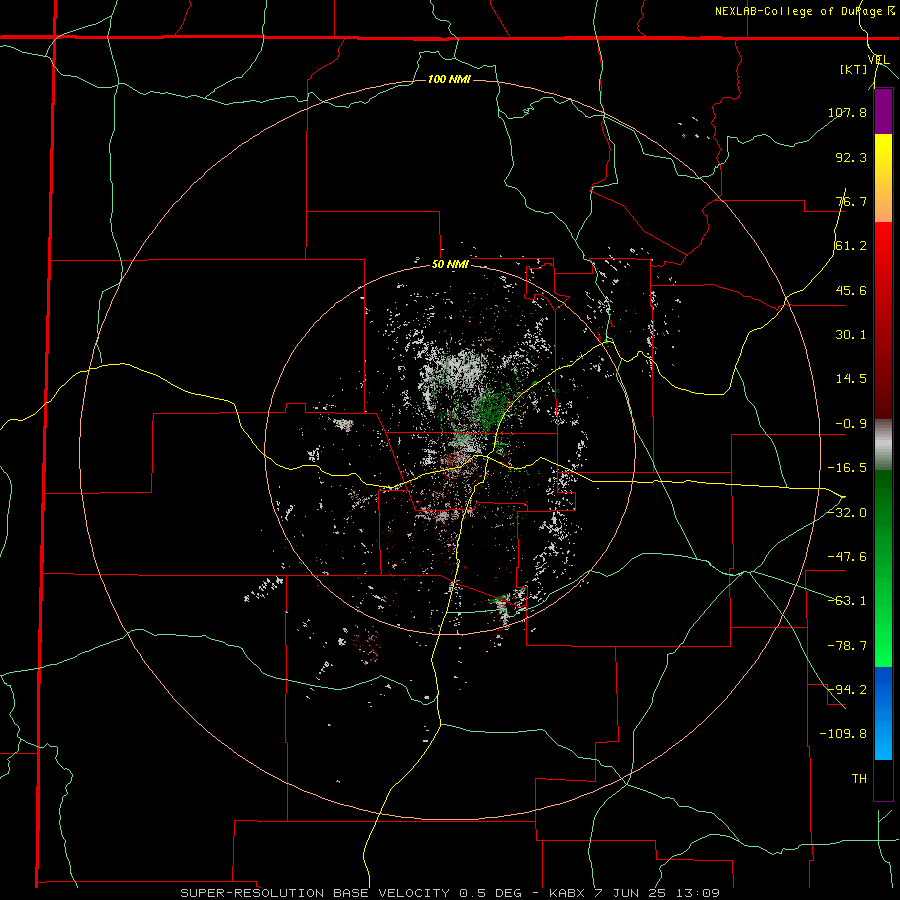Click the red segment of the color bar

pyautogui.click(x=883, y=320)
